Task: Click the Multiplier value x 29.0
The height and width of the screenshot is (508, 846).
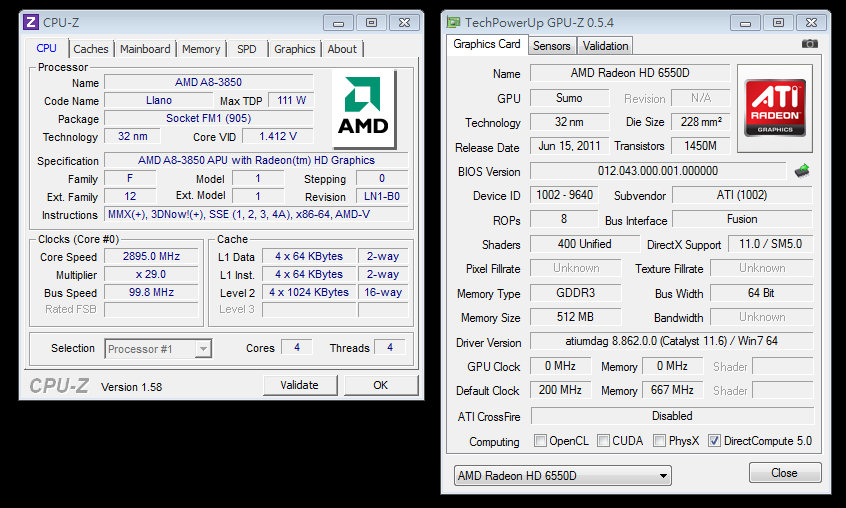Action: point(151,274)
